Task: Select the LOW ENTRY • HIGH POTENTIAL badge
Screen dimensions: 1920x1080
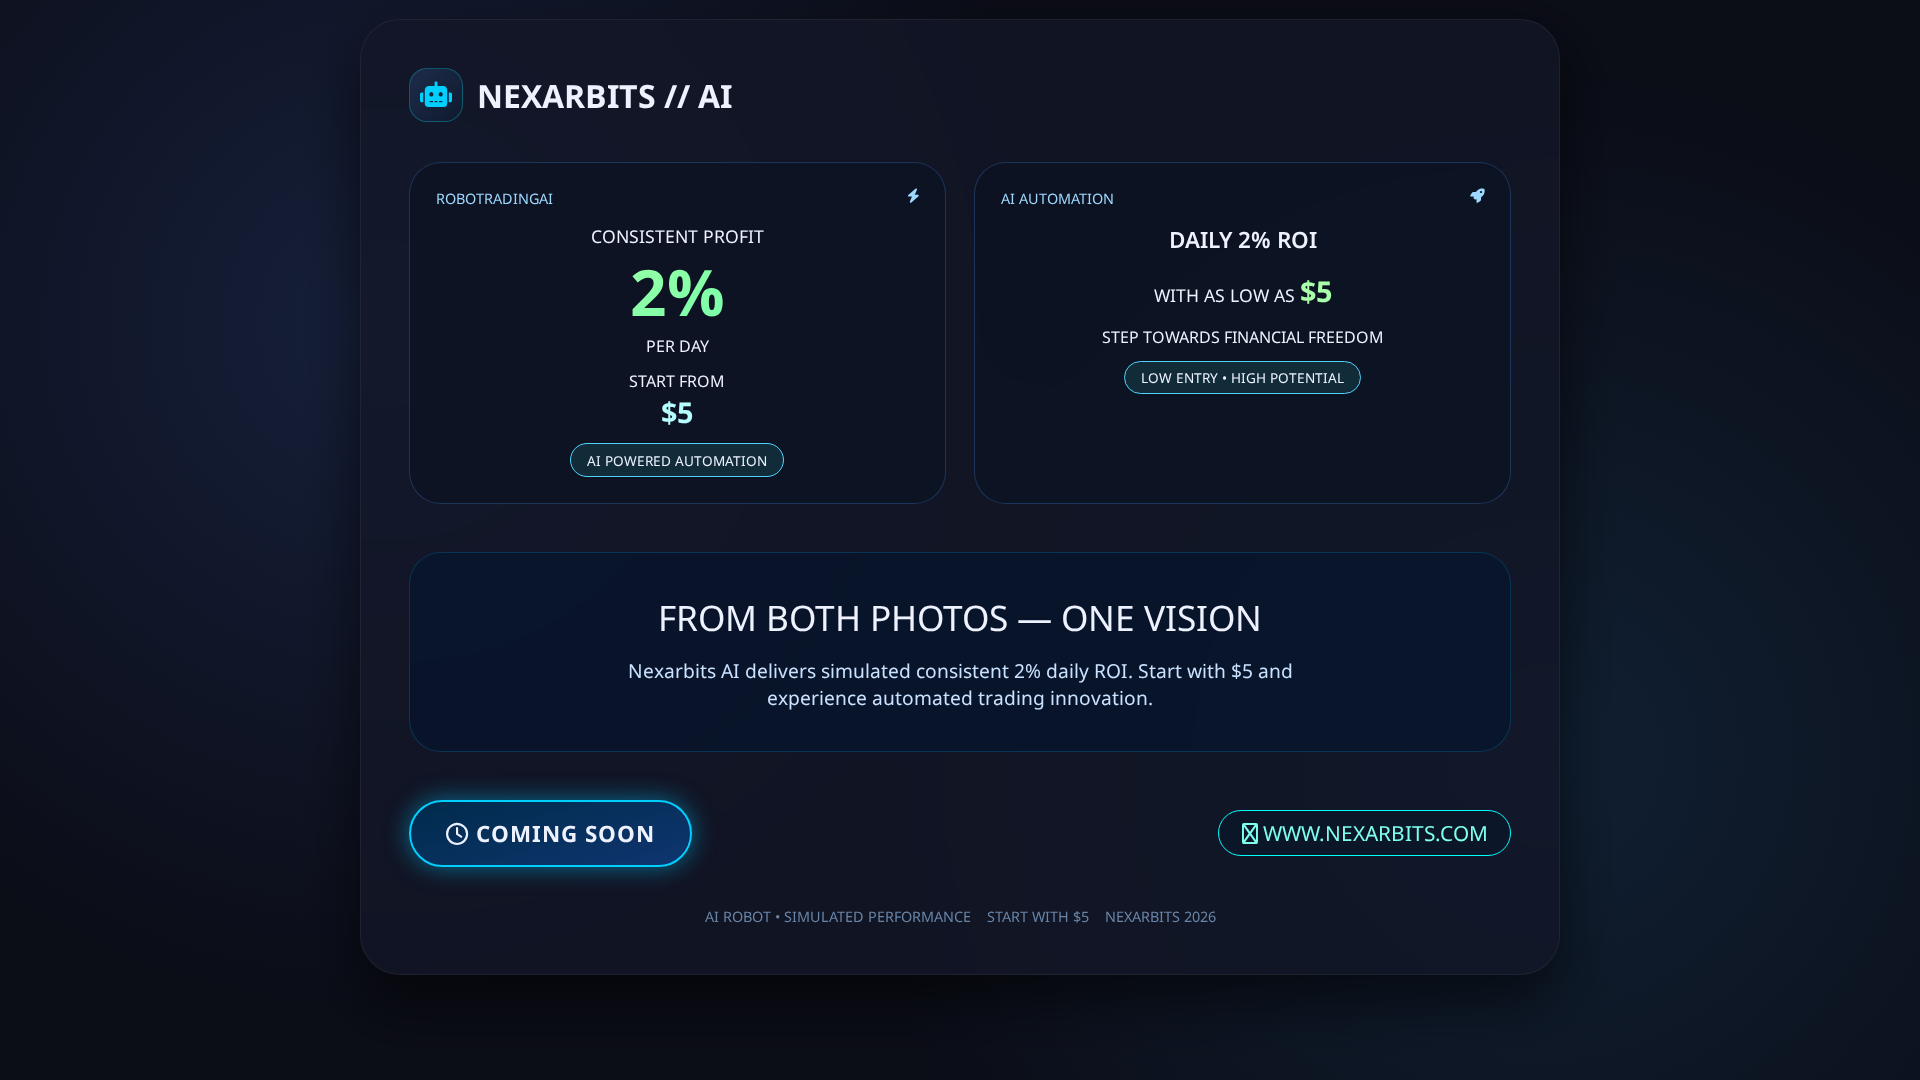Action: pos(1241,377)
